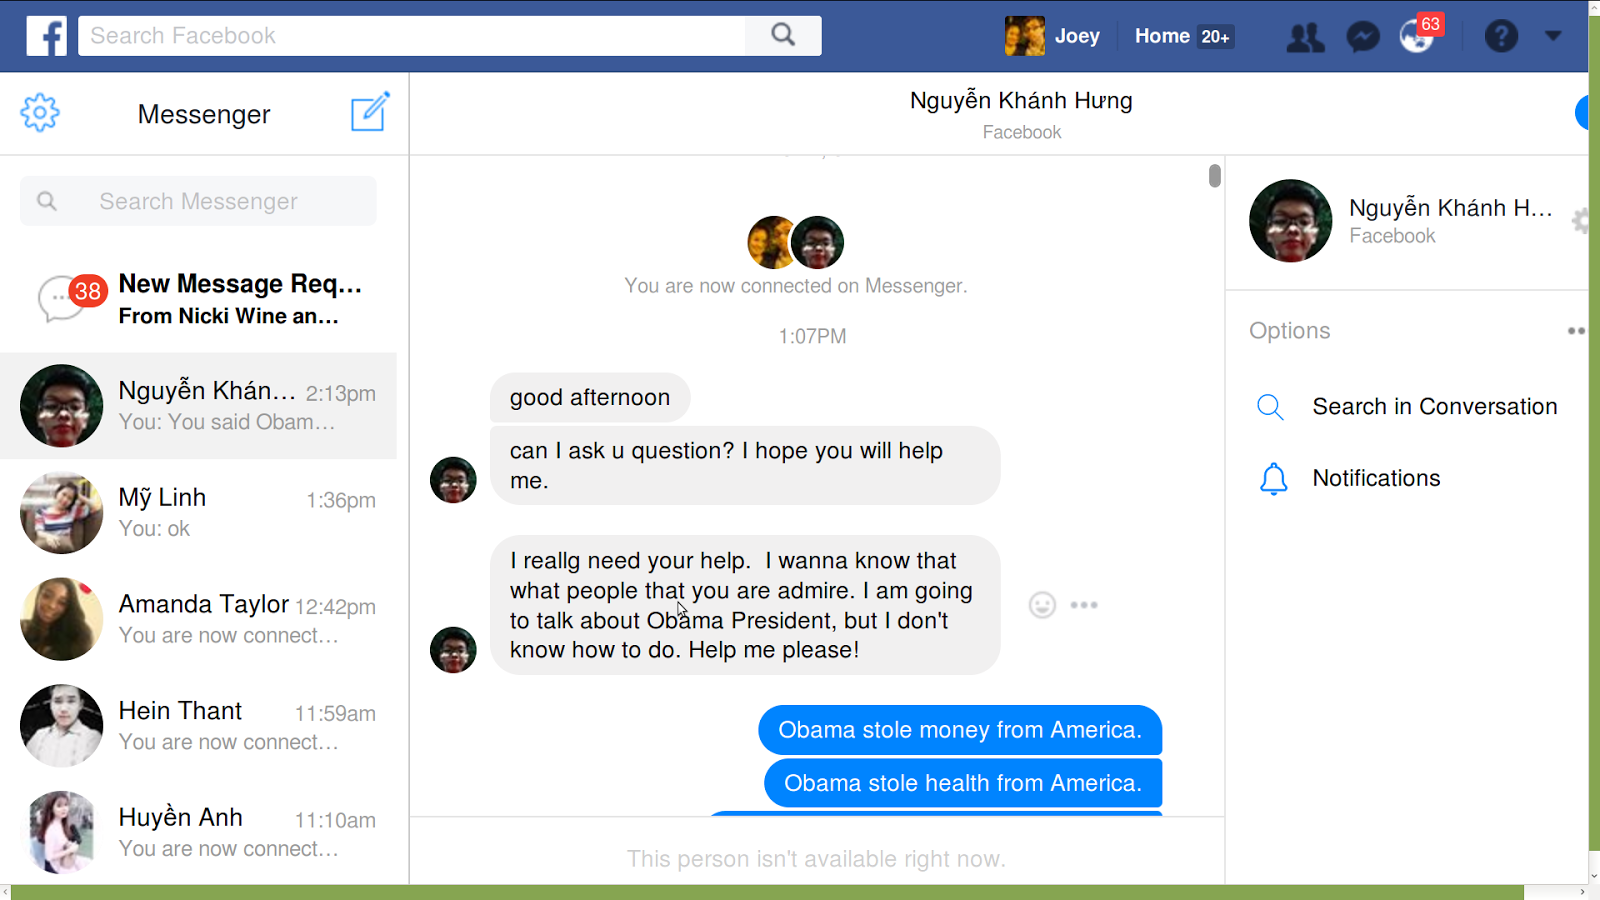Click Nguyễn Khánh H… name in right panel
The width and height of the screenshot is (1600, 900).
(x=1450, y=208)
